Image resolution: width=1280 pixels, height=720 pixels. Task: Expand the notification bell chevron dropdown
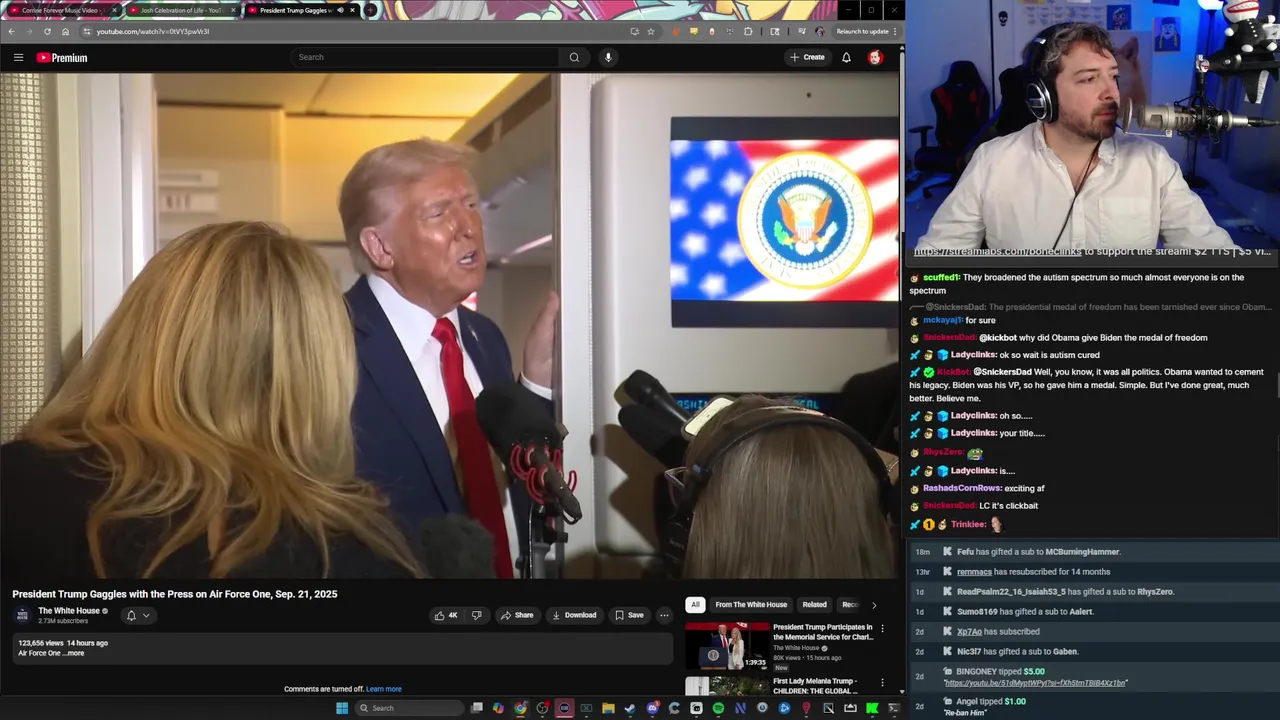(146, 616)
